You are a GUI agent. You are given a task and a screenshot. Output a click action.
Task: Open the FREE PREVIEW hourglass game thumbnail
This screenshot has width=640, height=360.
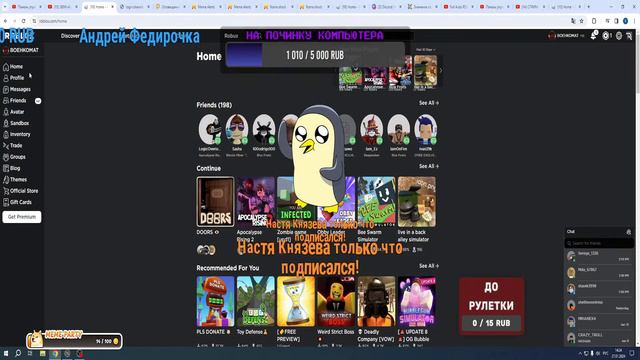(x=296, y=301)
